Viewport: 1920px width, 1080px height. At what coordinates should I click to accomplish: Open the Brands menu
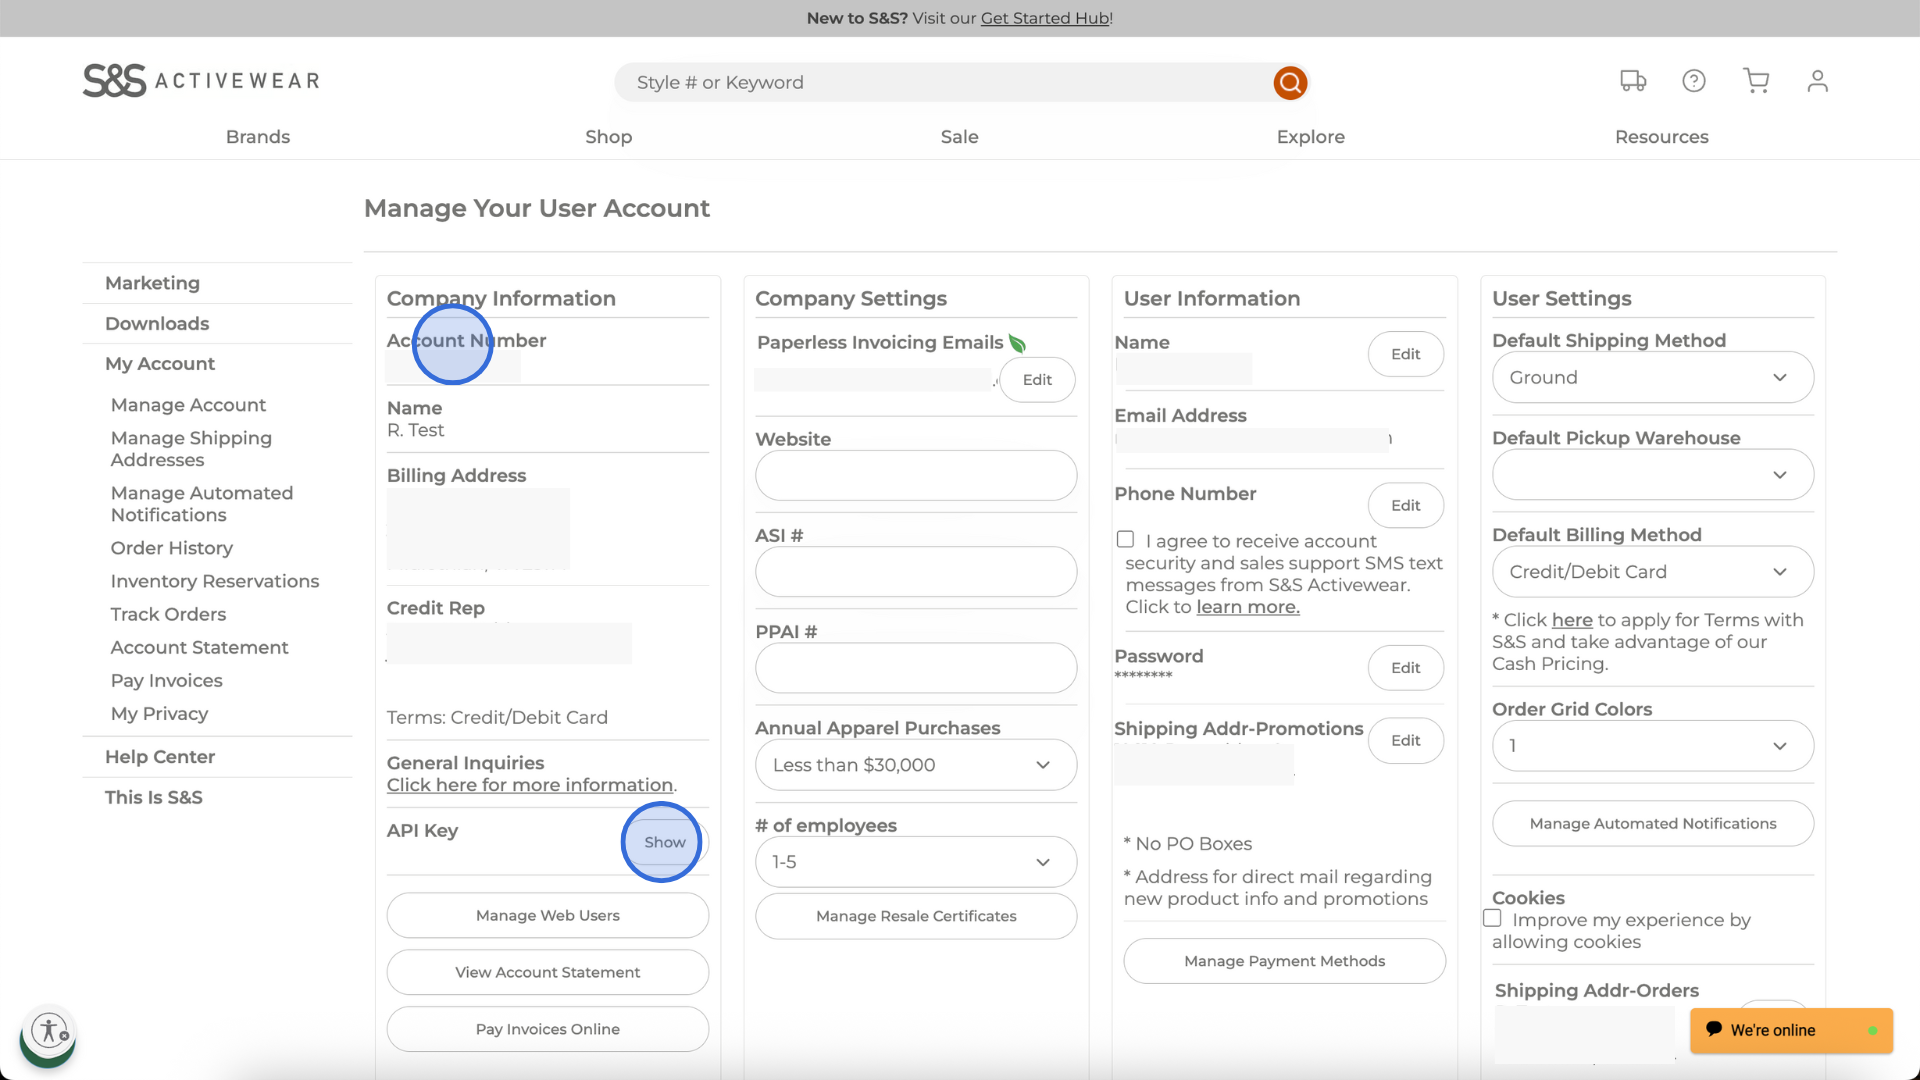(257, 137)
